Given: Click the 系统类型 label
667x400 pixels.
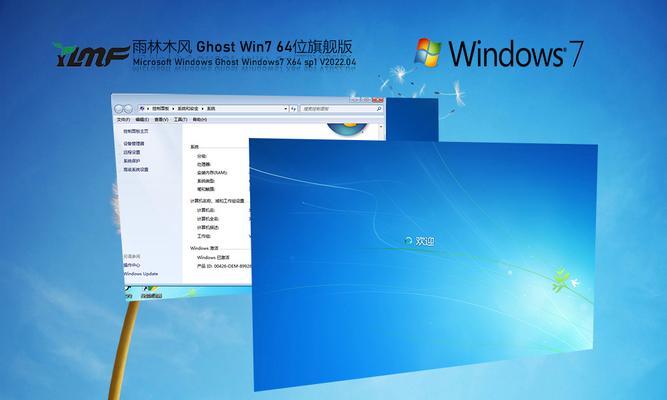Looking at the screenshot, I should tap(205, 181).
